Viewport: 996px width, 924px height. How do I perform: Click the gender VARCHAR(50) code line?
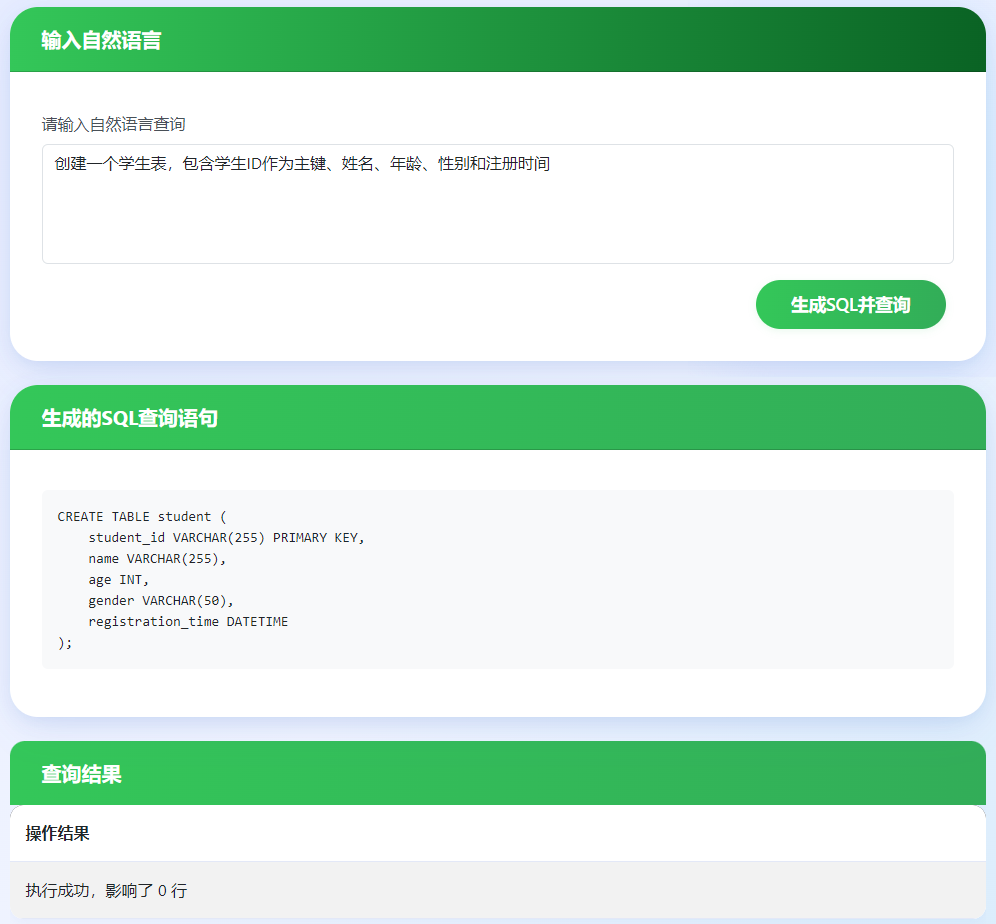161,601
